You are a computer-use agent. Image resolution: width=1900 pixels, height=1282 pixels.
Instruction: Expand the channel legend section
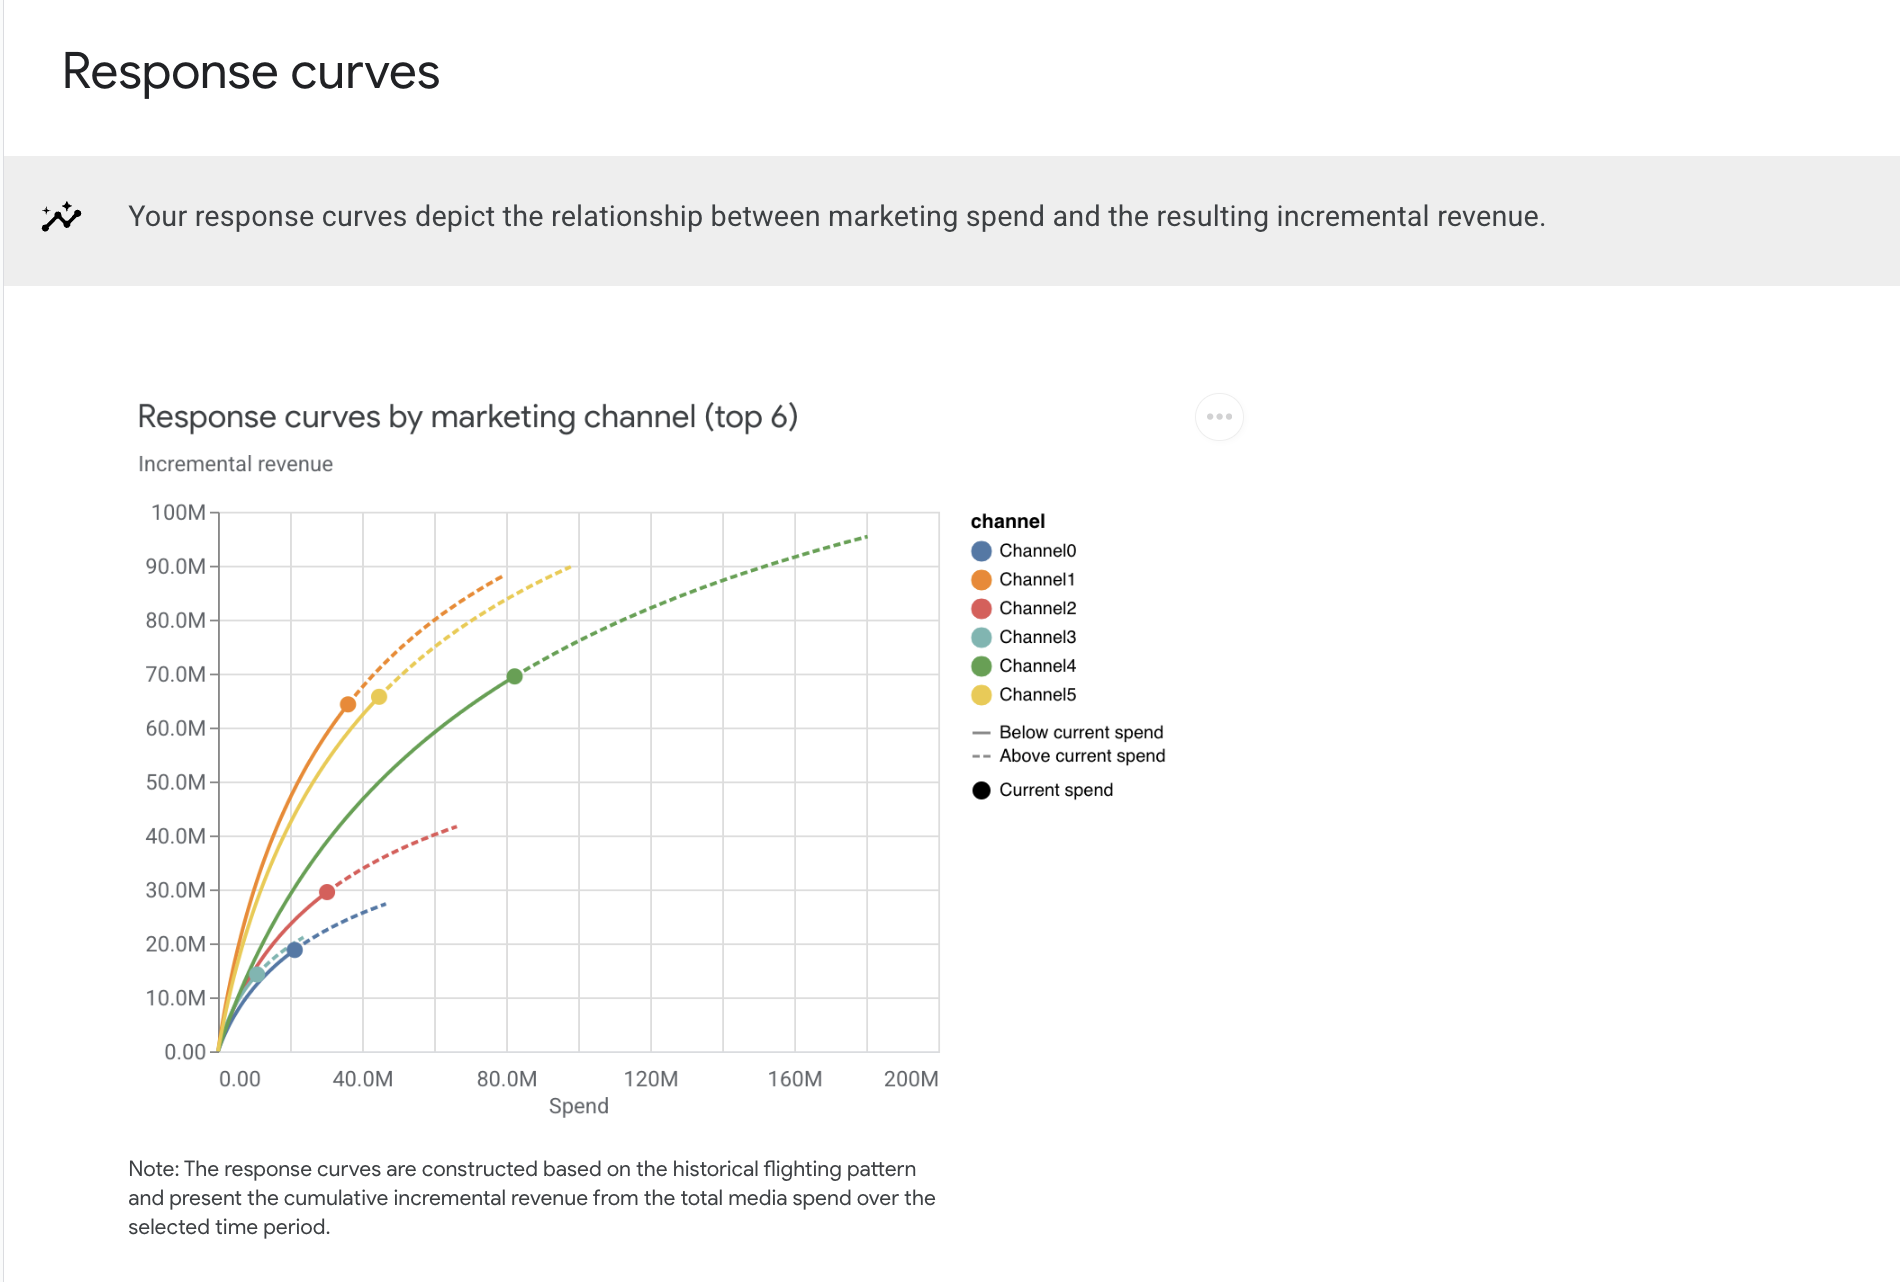tap(1007, 521)
